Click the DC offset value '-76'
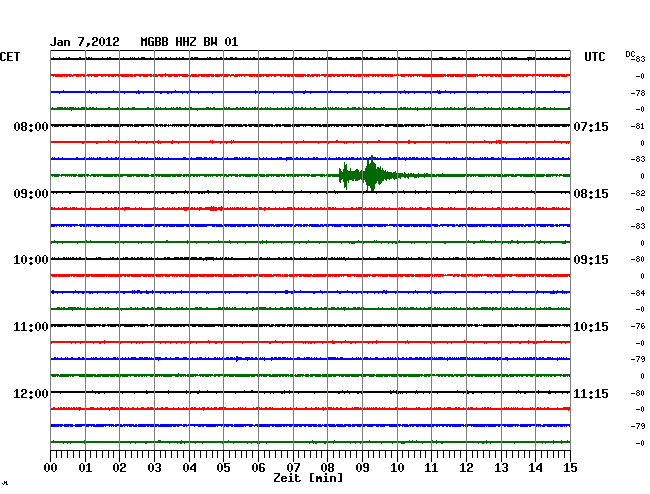 click(638, 326)
